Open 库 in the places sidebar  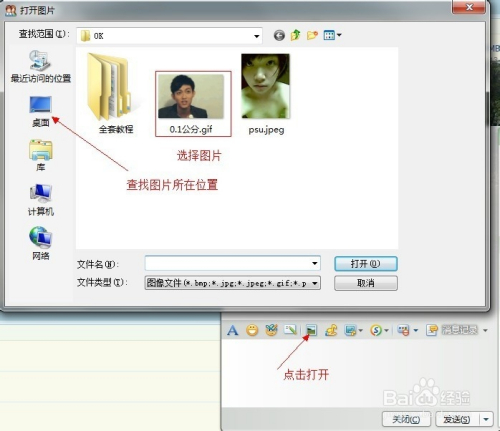click(x=40, y=155)
